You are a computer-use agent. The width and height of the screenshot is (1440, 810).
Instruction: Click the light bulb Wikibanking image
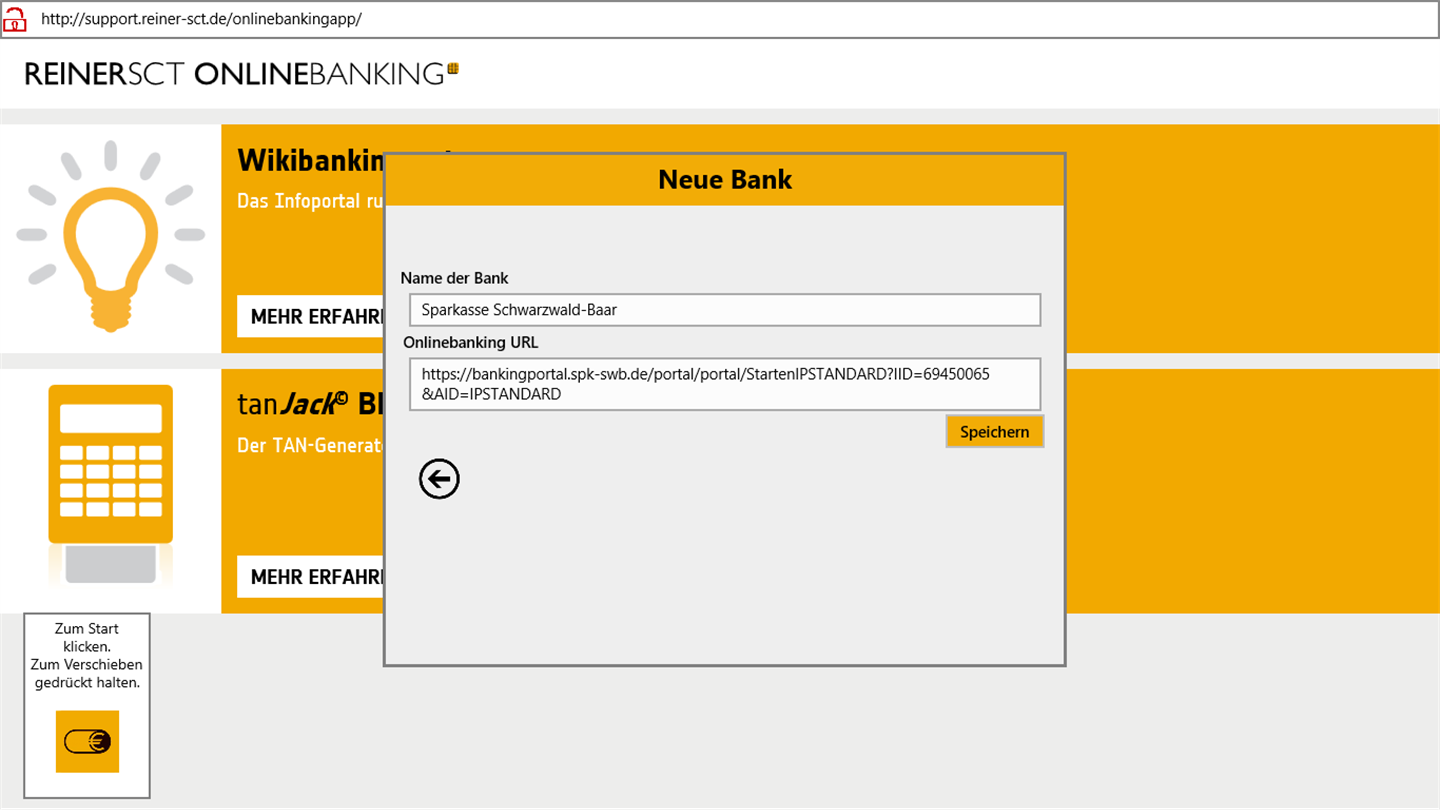pos(110,239)
